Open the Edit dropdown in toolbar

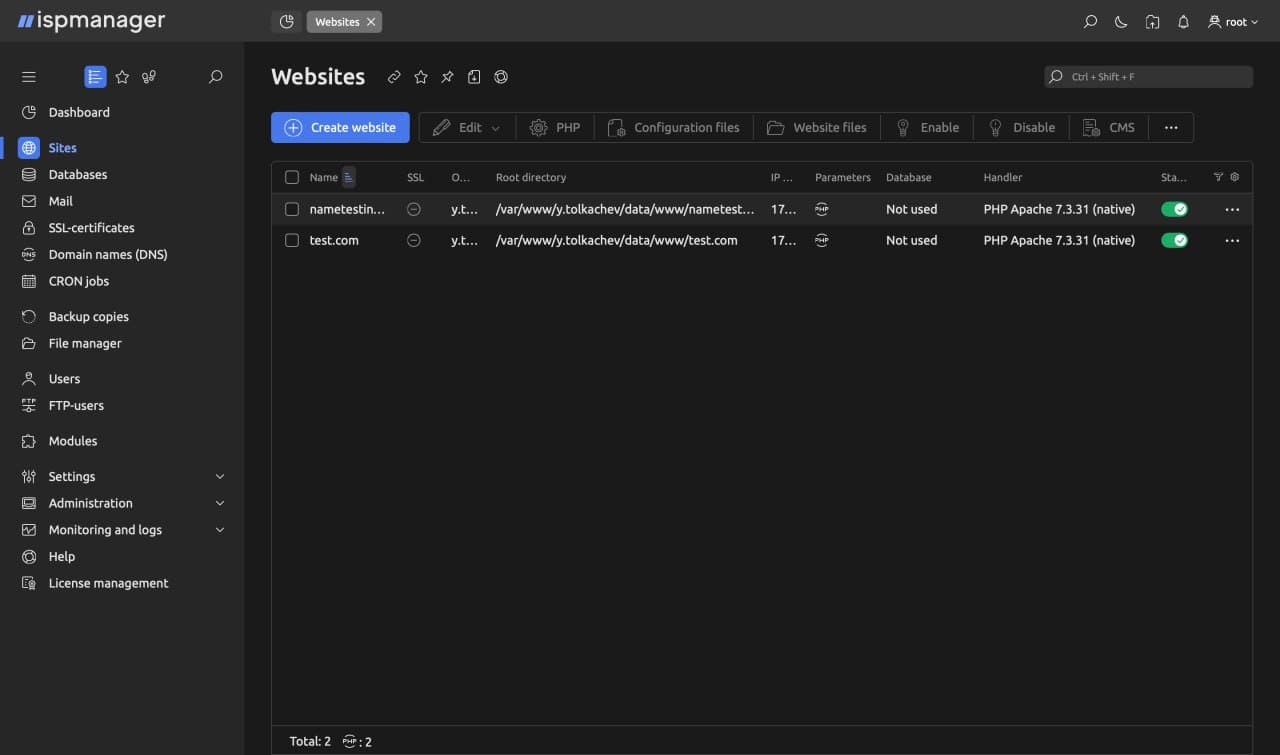click(466, 127)
